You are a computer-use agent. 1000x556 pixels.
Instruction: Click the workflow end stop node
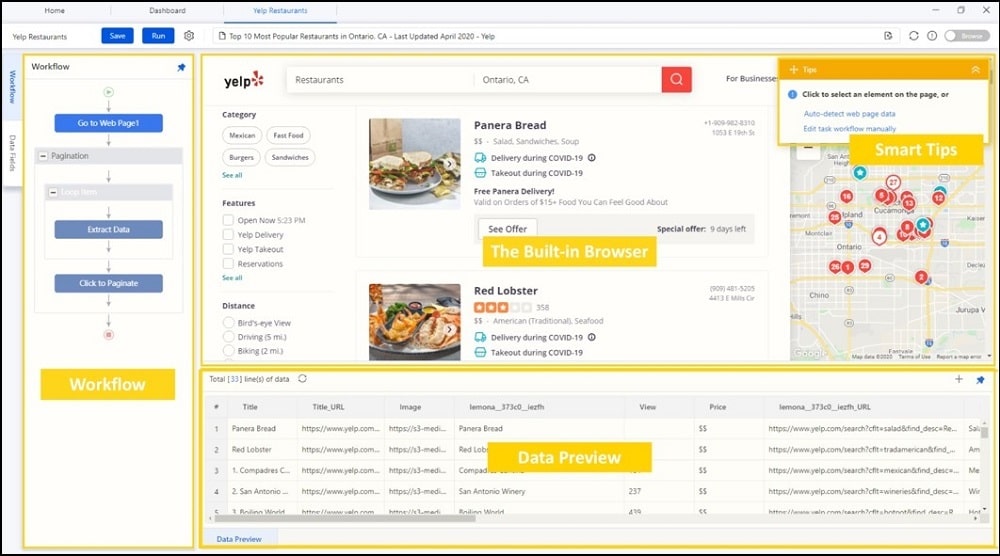(108, 335)
